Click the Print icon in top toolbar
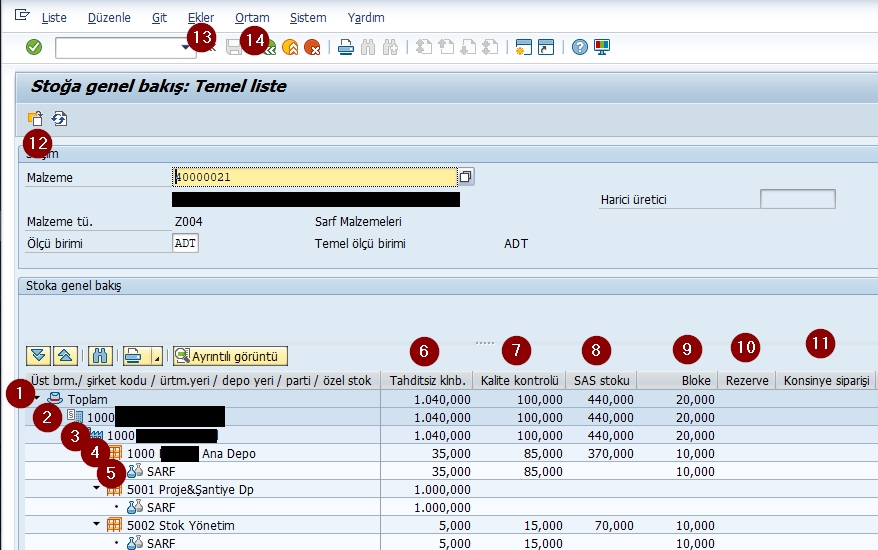This screenshot has height=550, width=878. pyautogui.click(x=345, y=47)
